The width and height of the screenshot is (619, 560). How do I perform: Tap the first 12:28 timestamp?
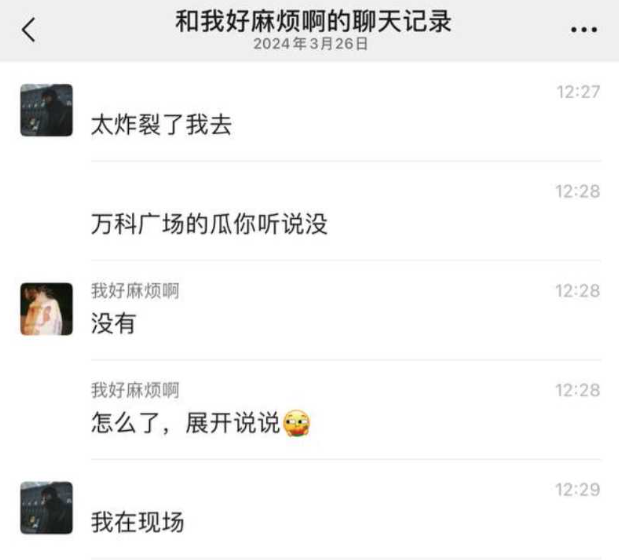coord(578,191)
